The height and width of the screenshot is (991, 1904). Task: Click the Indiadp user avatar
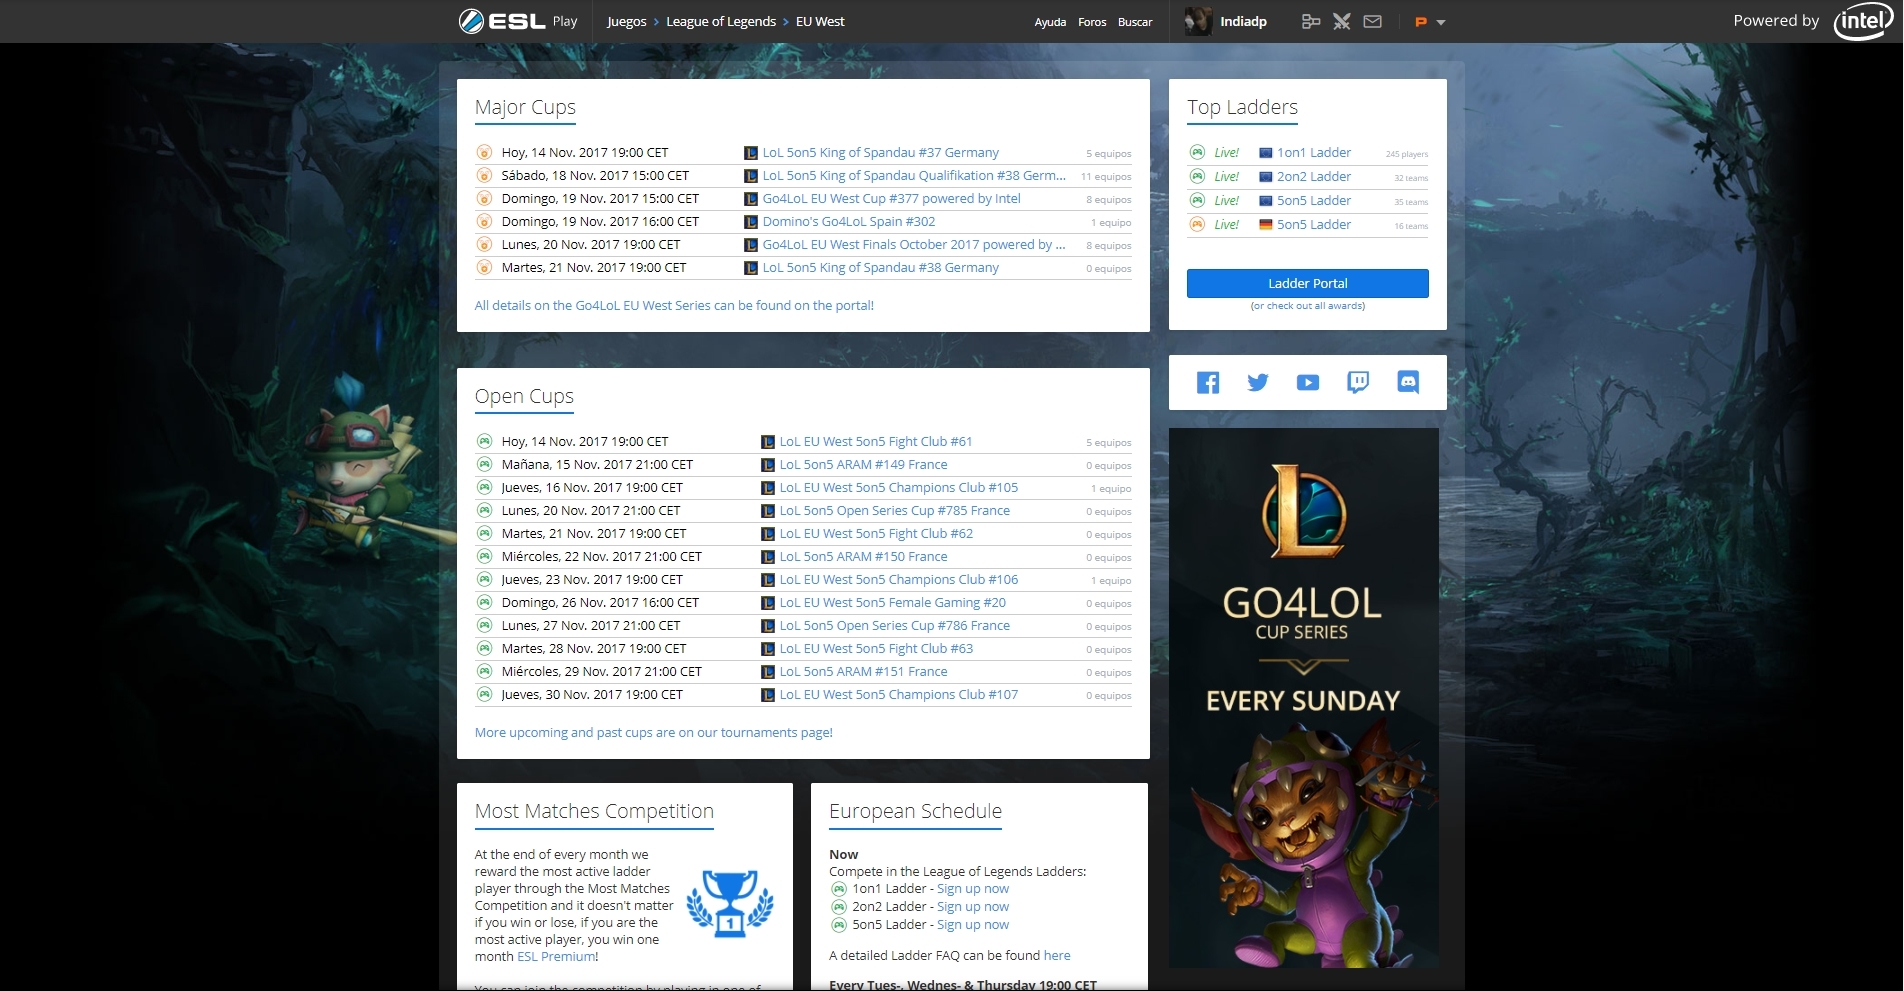[x=1198, y=21]
